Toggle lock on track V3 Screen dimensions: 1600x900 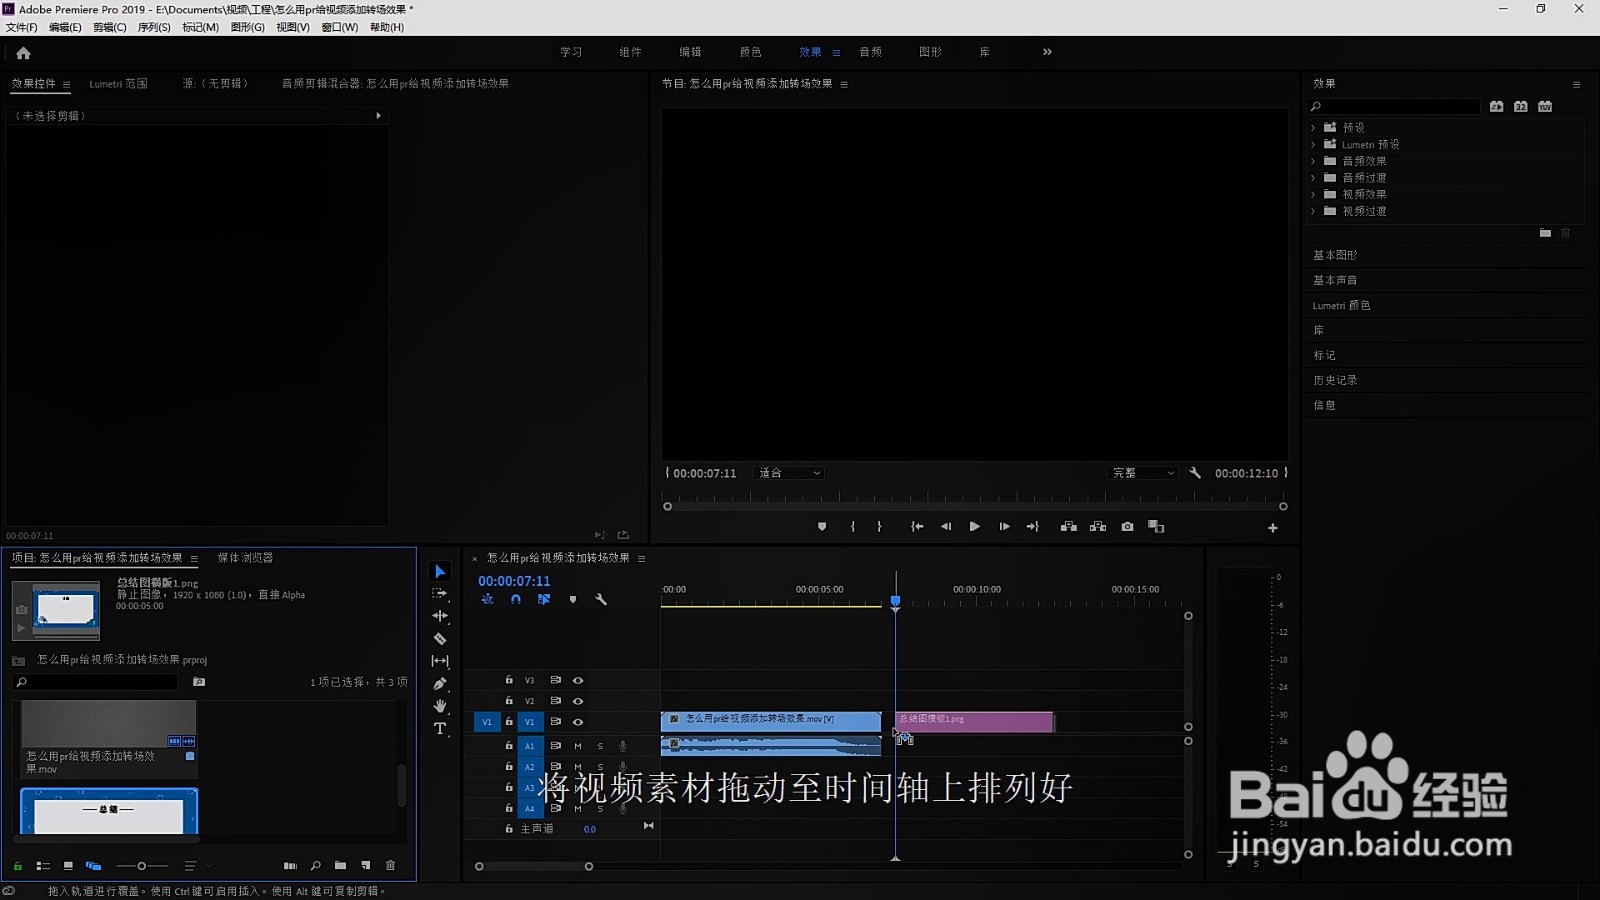(509, 680)
